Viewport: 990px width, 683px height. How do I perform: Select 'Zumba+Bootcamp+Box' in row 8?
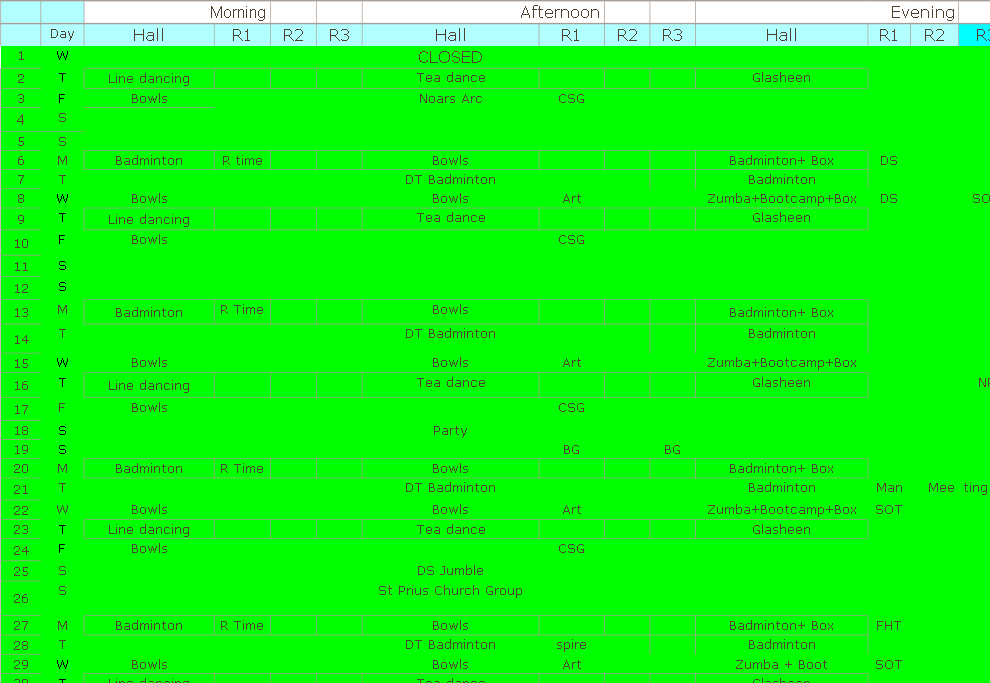(782, 198)
